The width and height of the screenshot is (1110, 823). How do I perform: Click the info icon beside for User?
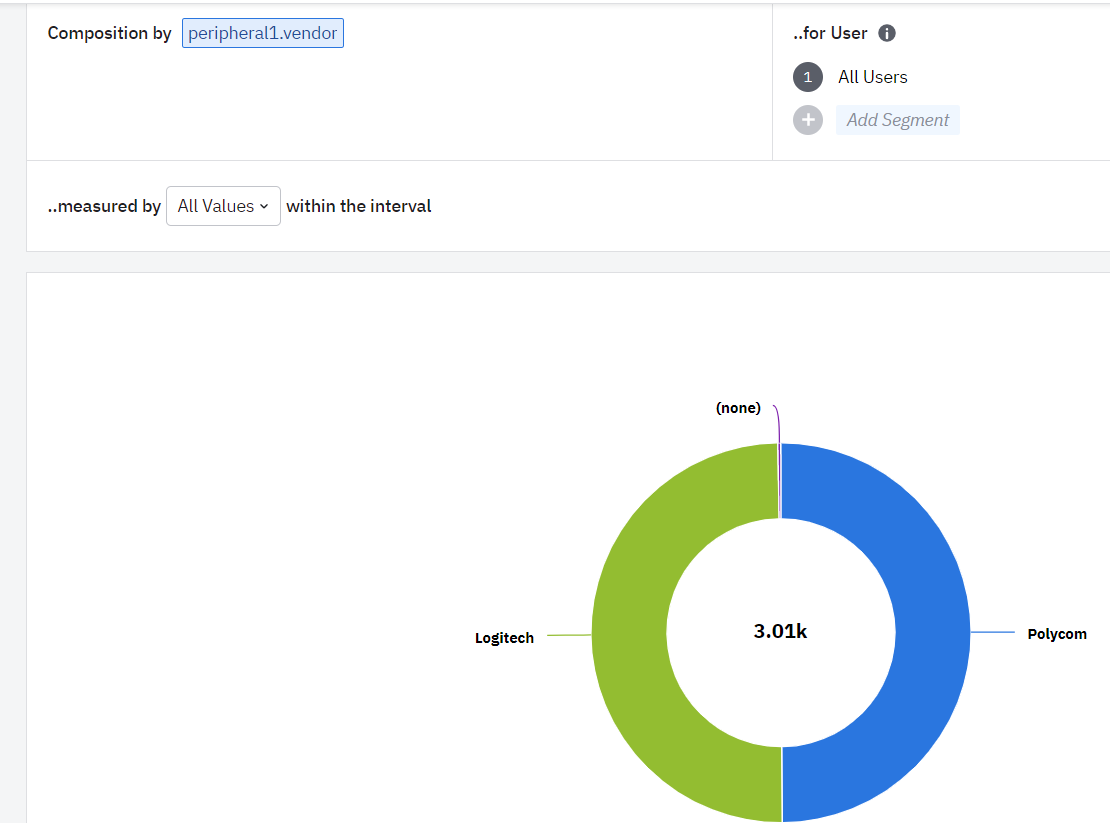[x=886, y=33]
